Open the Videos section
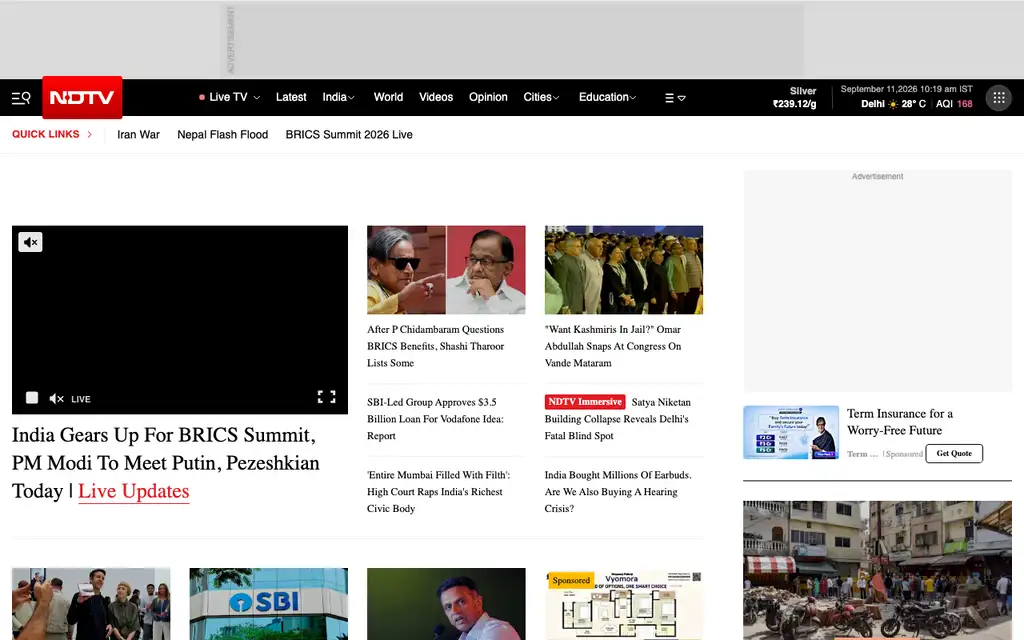The image size is (1024, 640). point(436,97)
